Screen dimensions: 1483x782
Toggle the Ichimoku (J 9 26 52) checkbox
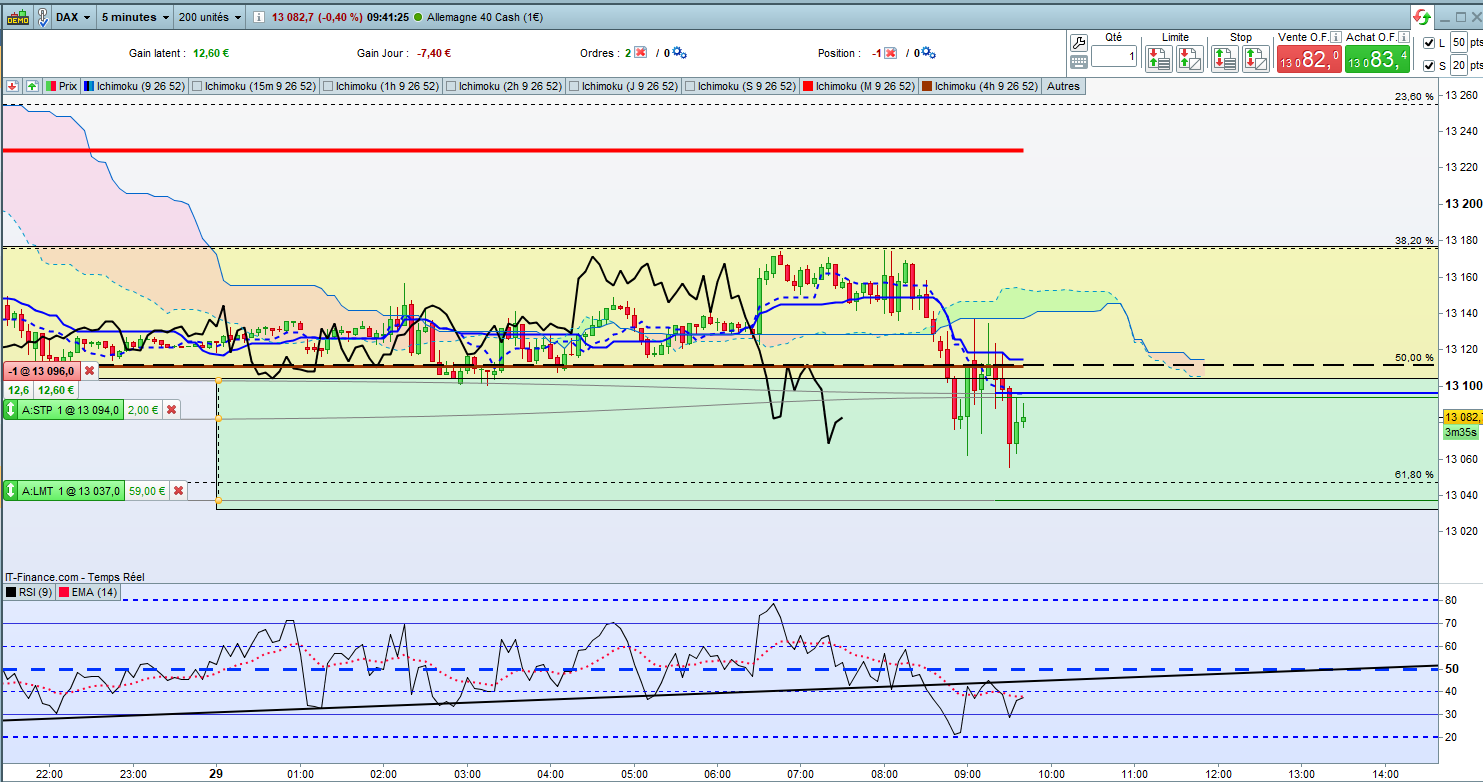[x=573, y=87]
